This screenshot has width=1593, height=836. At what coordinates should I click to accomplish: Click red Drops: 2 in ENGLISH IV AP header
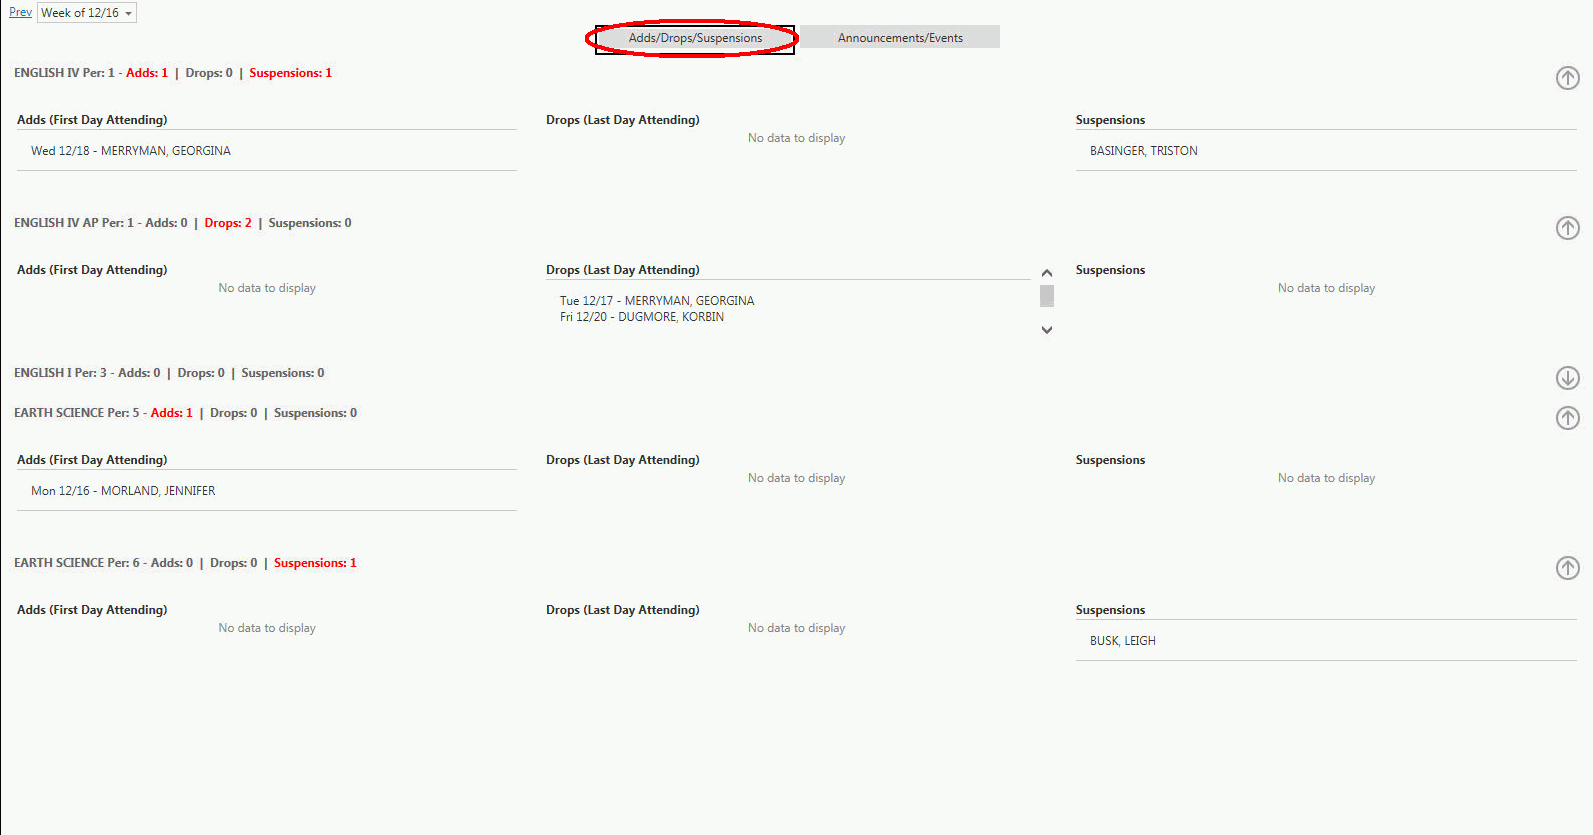pyautogui.click(x=228, y=223)
